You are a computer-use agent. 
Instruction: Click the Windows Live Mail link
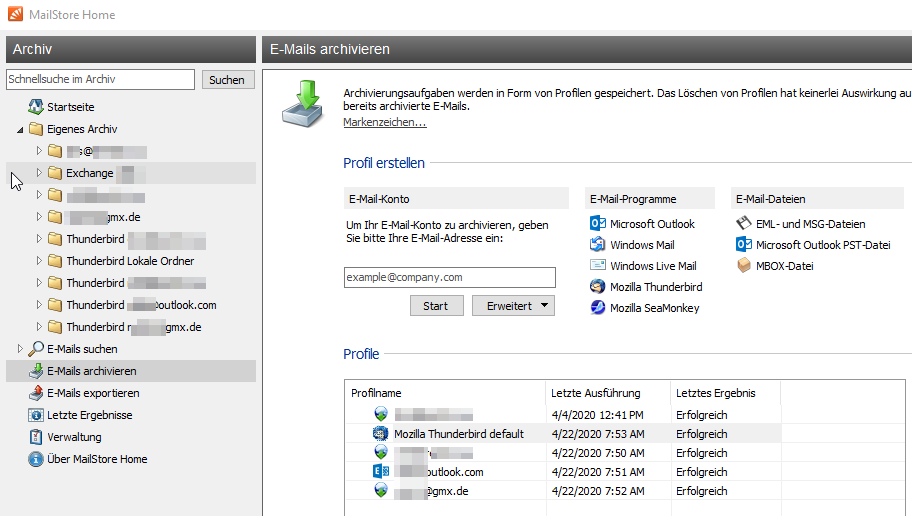(653, 266)
